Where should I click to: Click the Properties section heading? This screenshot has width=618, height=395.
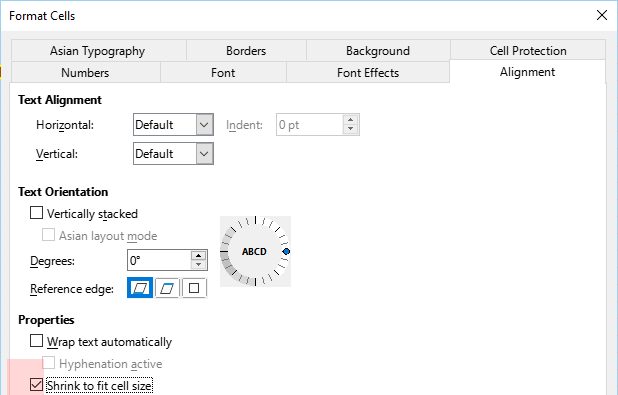pyautogui.click(x=46, y=320)
